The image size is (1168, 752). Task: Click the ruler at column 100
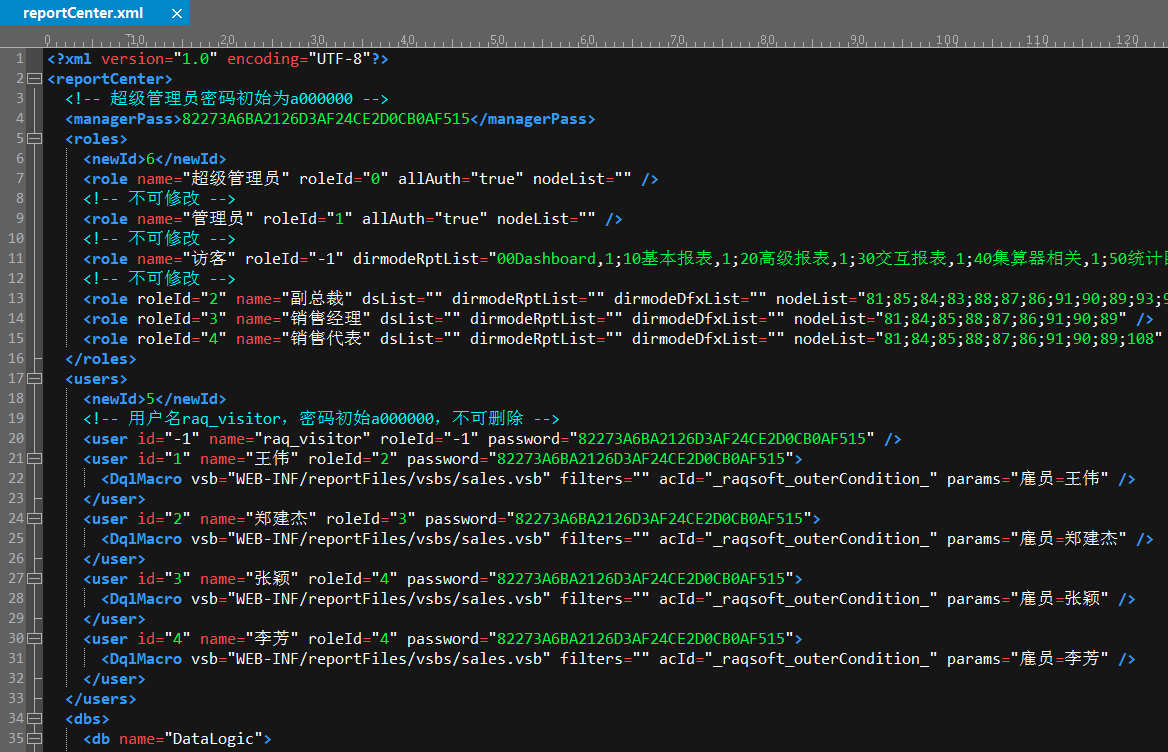946,40
